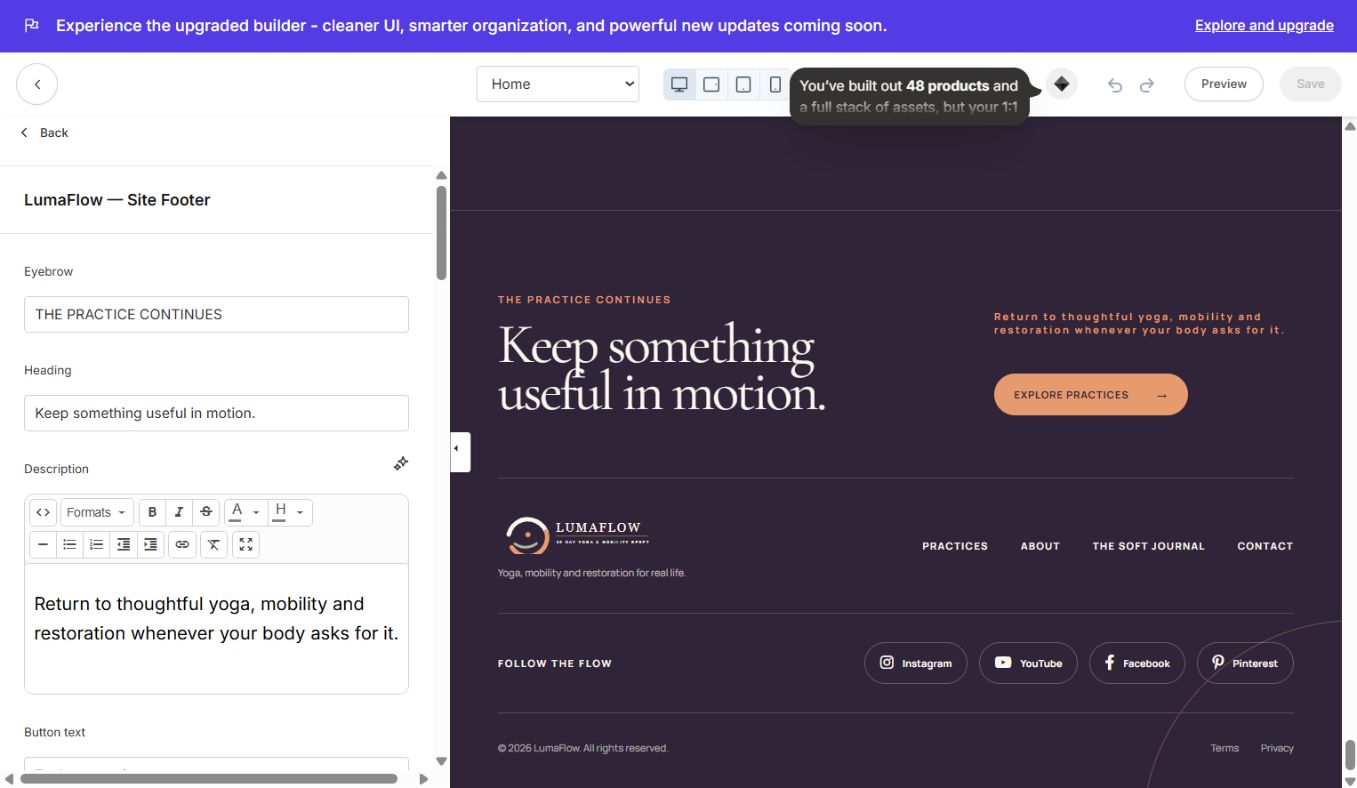
Task: Click the Preview button
Action: coord(1224,84)
